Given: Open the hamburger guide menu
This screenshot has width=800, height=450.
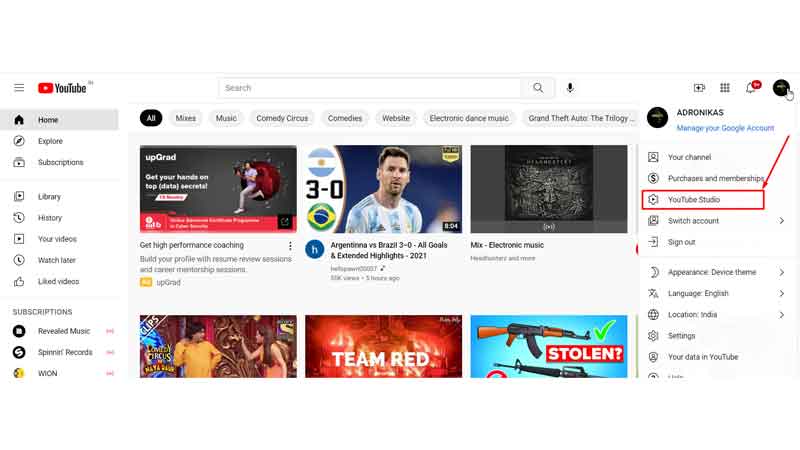Looking at the screenshot, I should pyautogui.click(x=19, y=88).
